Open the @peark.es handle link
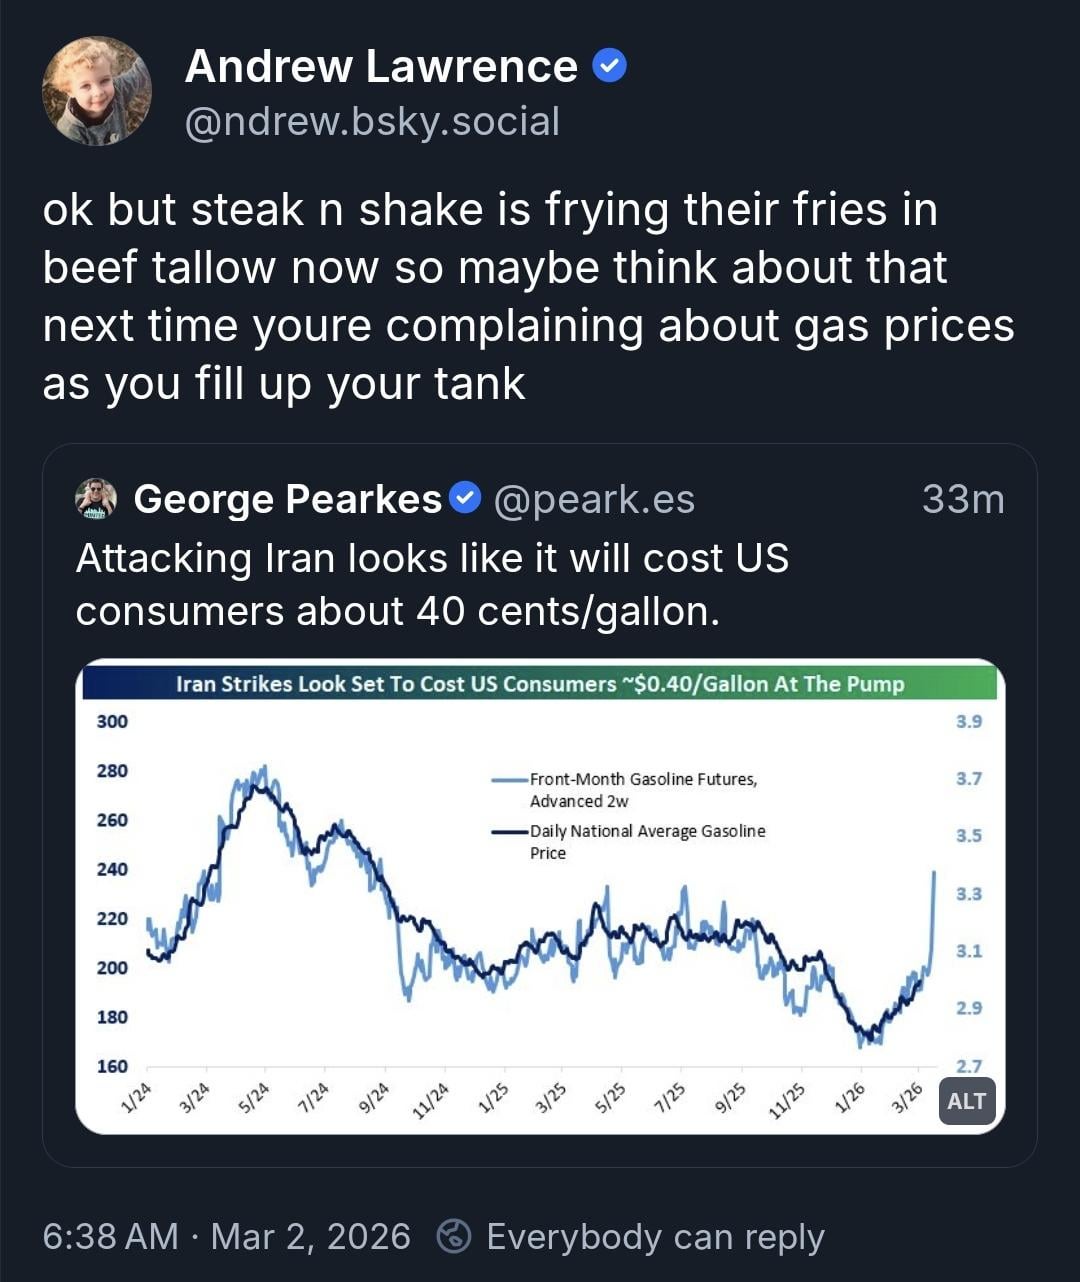 tap(594, 498)
